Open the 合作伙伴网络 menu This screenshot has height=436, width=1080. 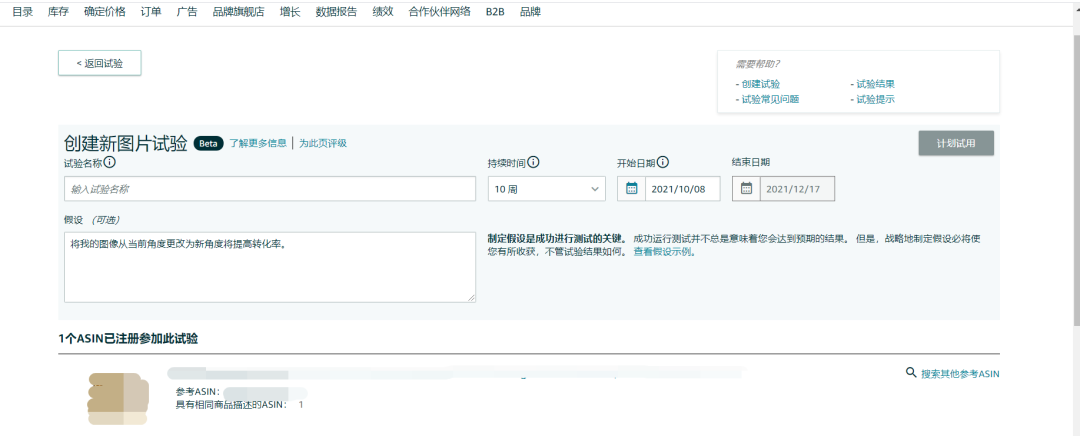(439, 12)
